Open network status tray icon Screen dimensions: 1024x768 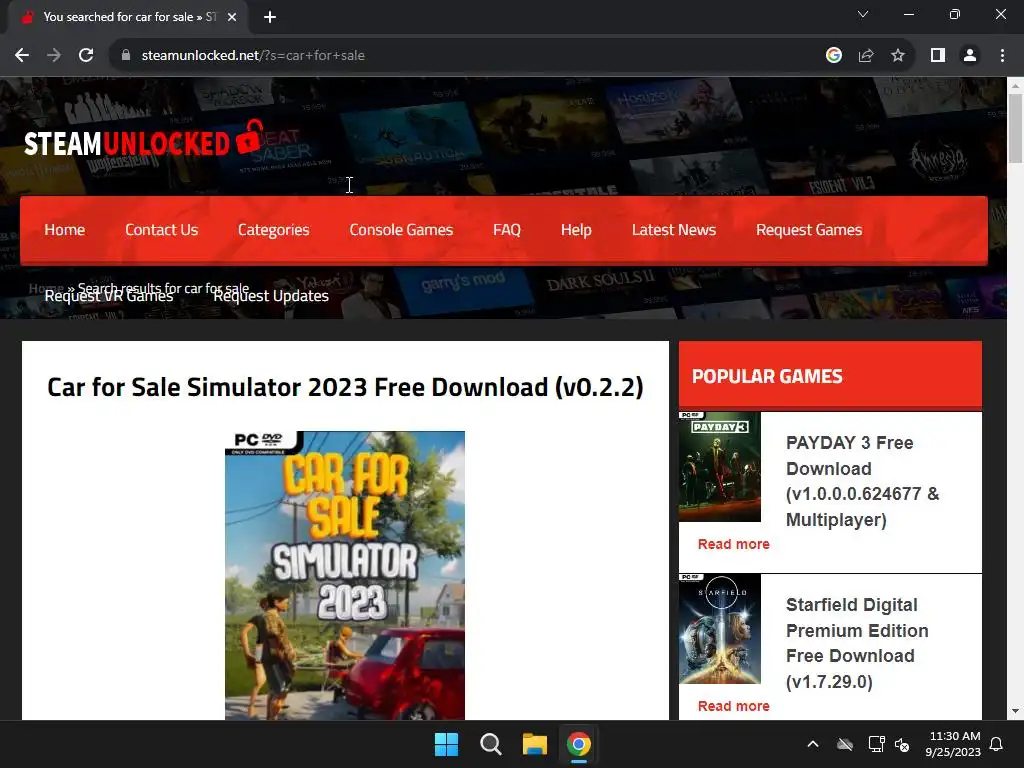(876, 744)
